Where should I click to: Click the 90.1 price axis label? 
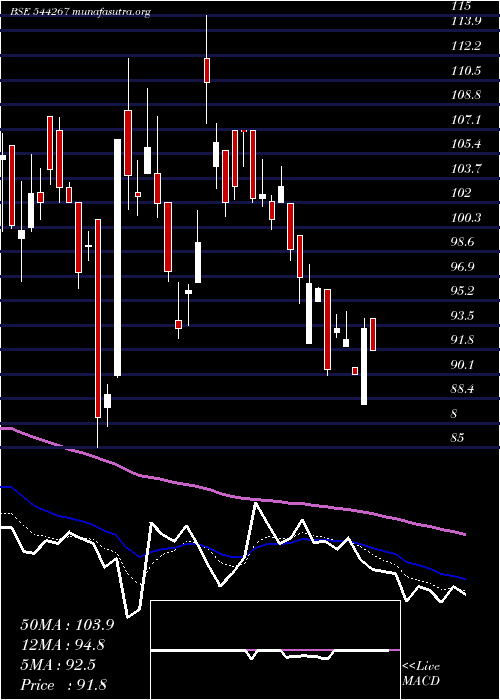point(463,365)
